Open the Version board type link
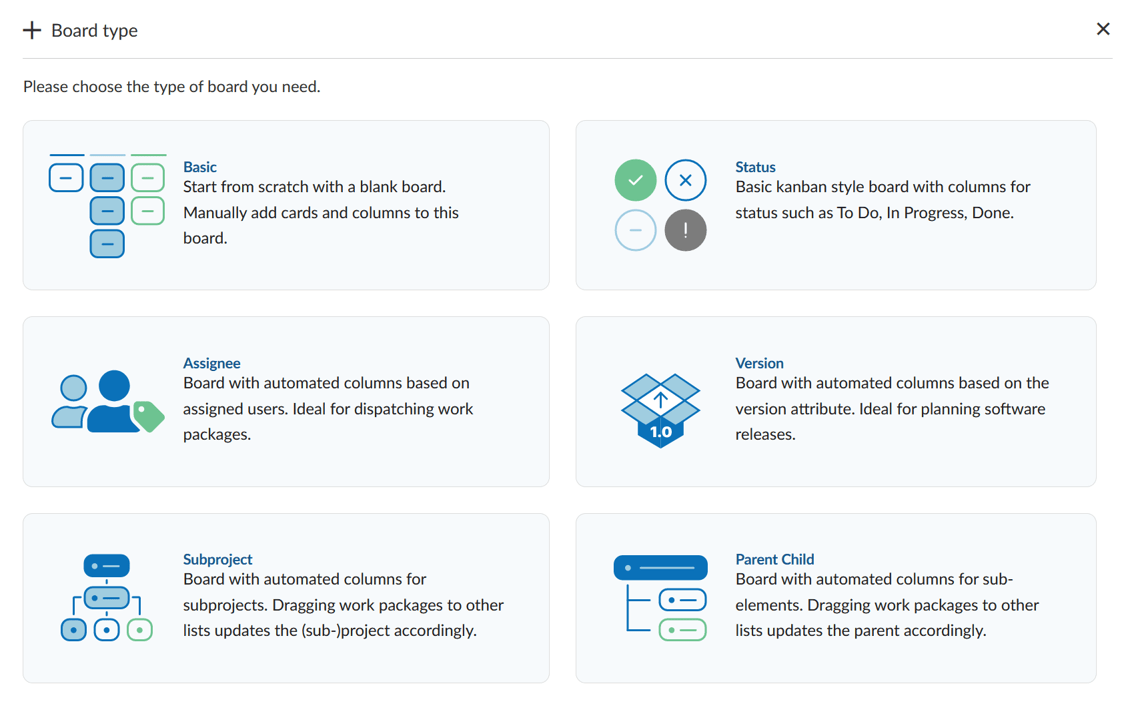1136x720 pixels. (x=760, y=362)
